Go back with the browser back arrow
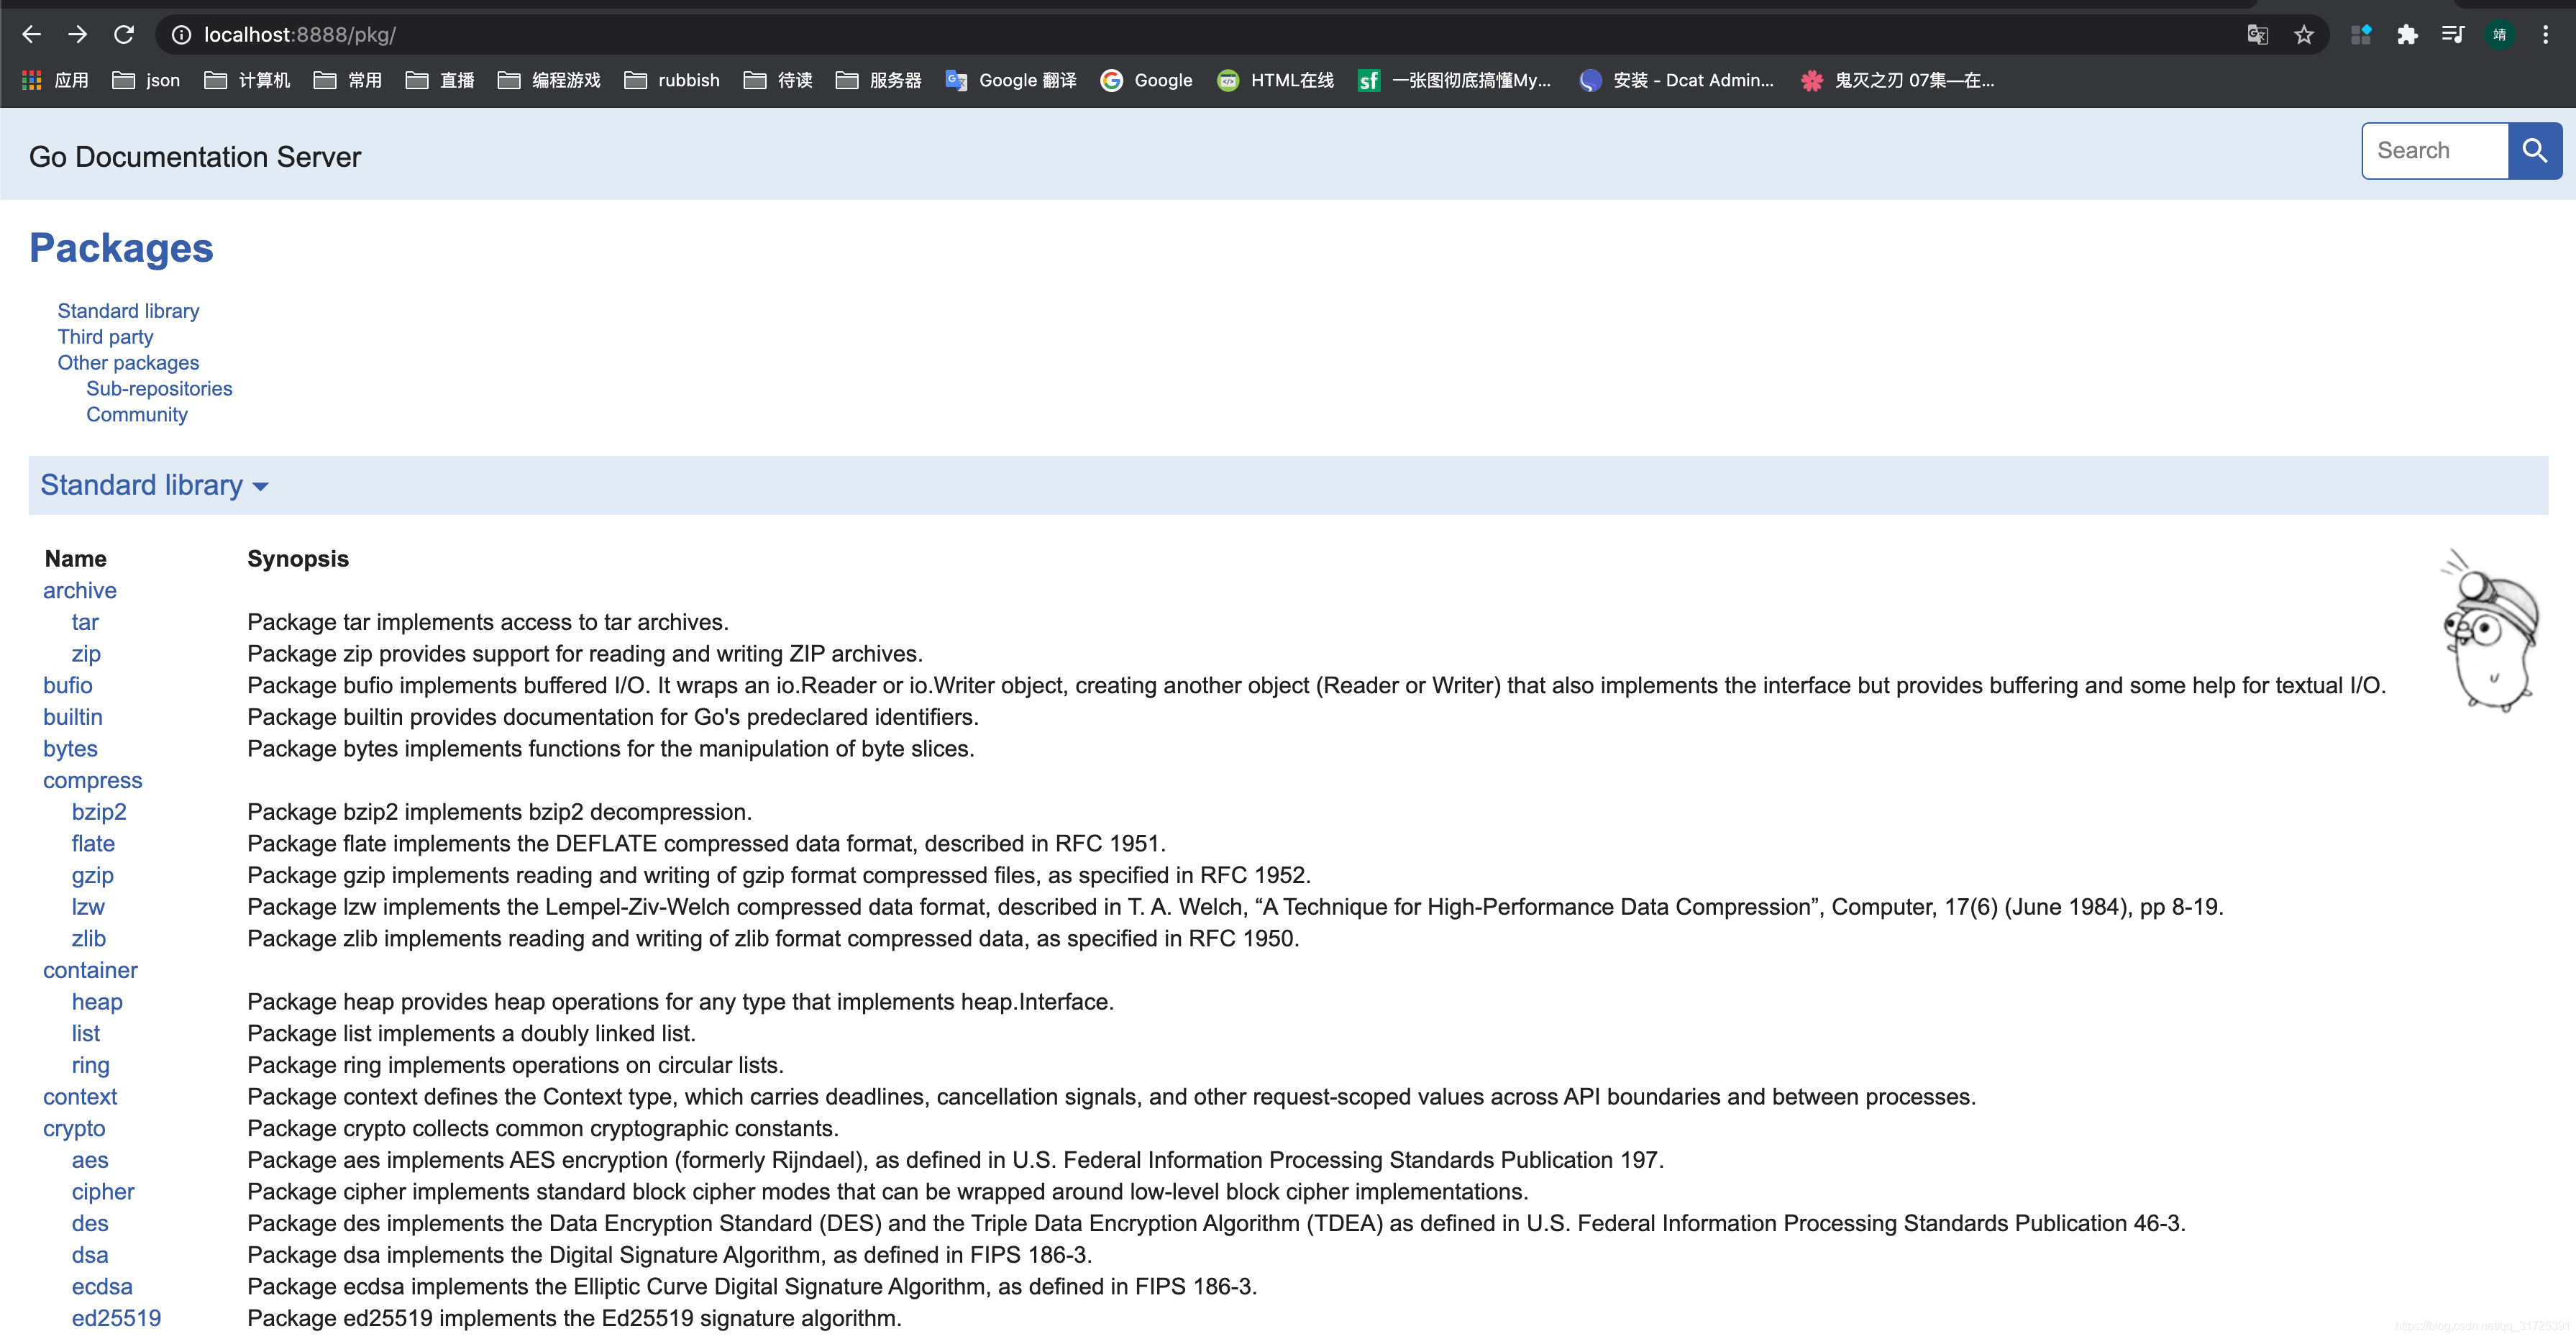Image resolution: width=2576 pixels, height=1339 pixels. click(32, 35)
